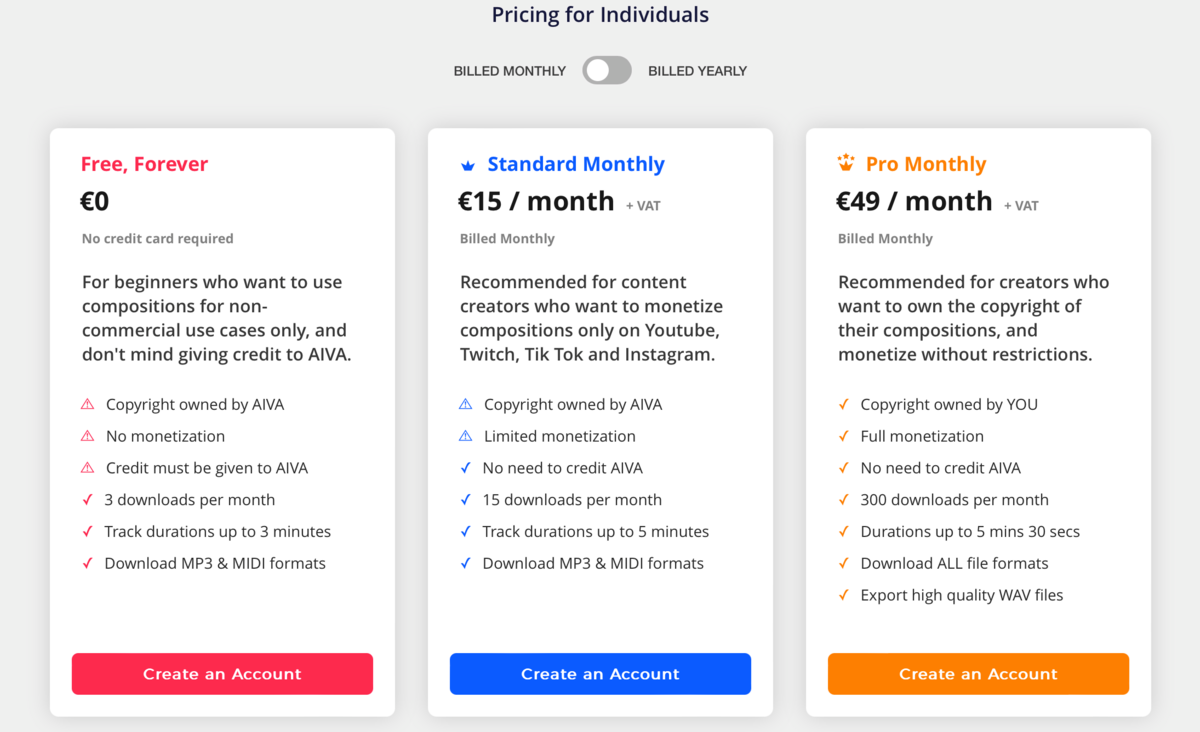Viewport: 1200px width, 732px height.
Task: Click the €49 / month price
Action: click(x=914, y=201)
